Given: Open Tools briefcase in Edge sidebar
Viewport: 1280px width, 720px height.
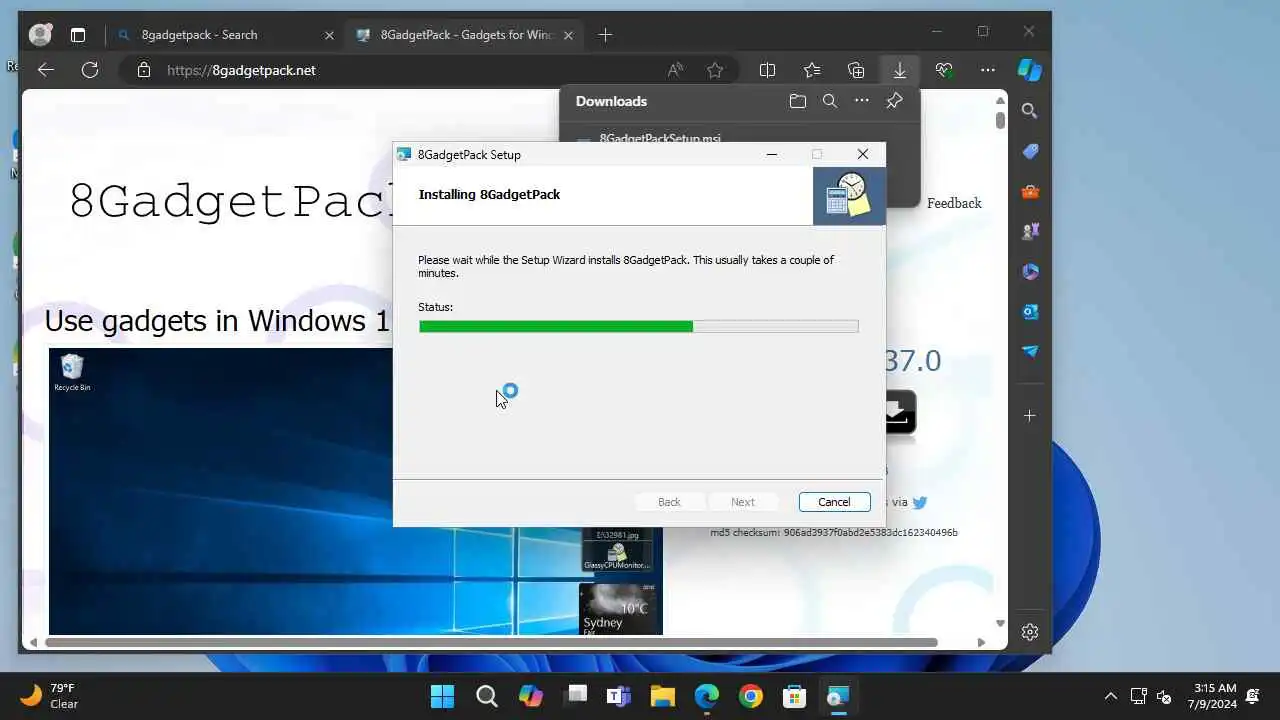Looking at the screenshot, I should (1030, 191).
